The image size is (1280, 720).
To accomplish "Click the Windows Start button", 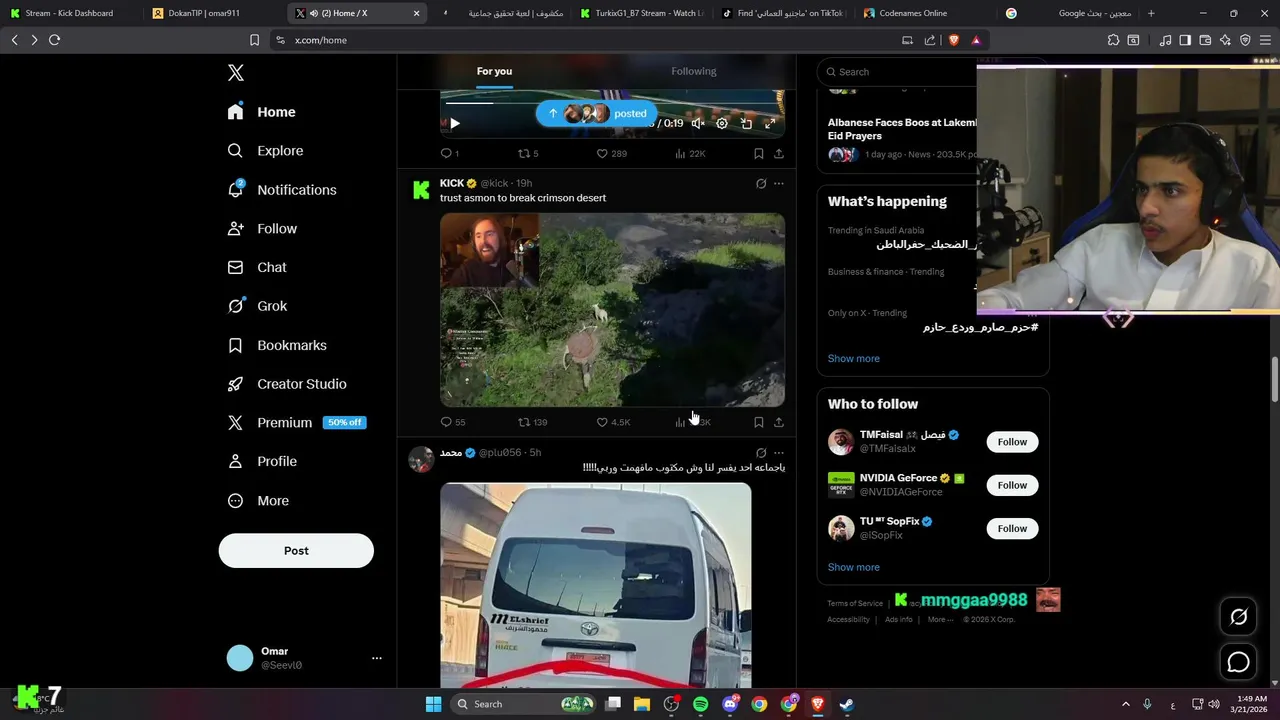I will coord(433,704).
